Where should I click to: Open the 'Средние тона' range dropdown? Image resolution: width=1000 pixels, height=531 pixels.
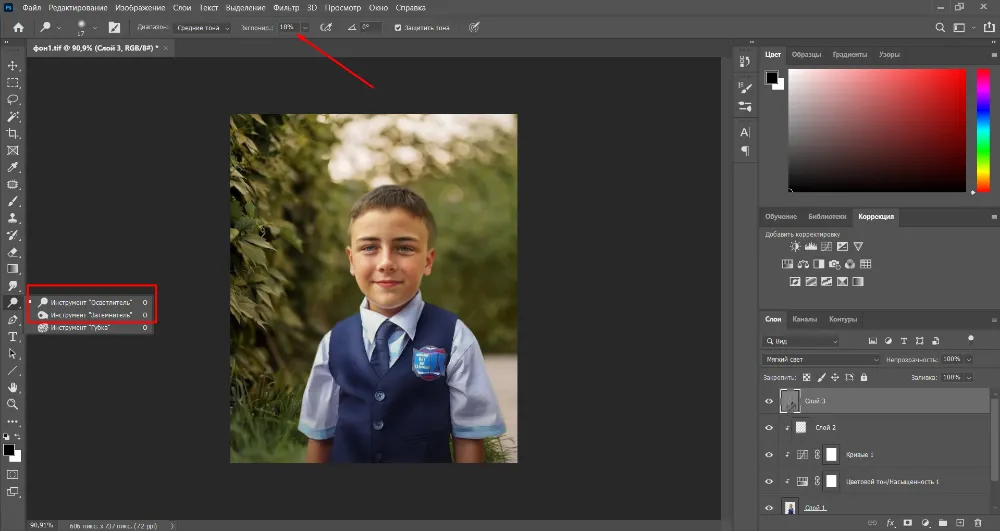[201, 27]
